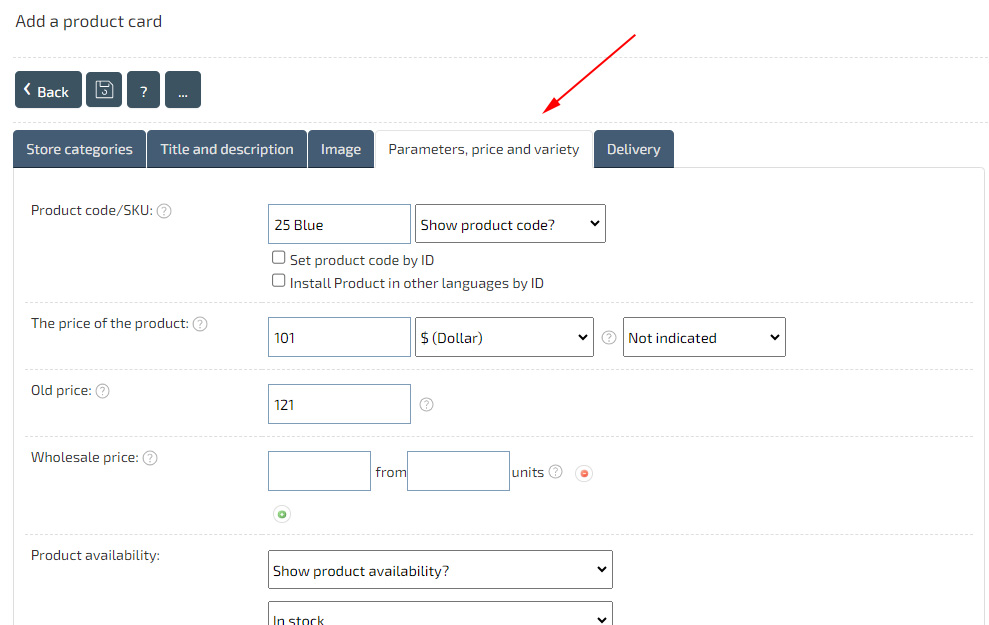Open the three-dots more options button

tap(183, 90)
